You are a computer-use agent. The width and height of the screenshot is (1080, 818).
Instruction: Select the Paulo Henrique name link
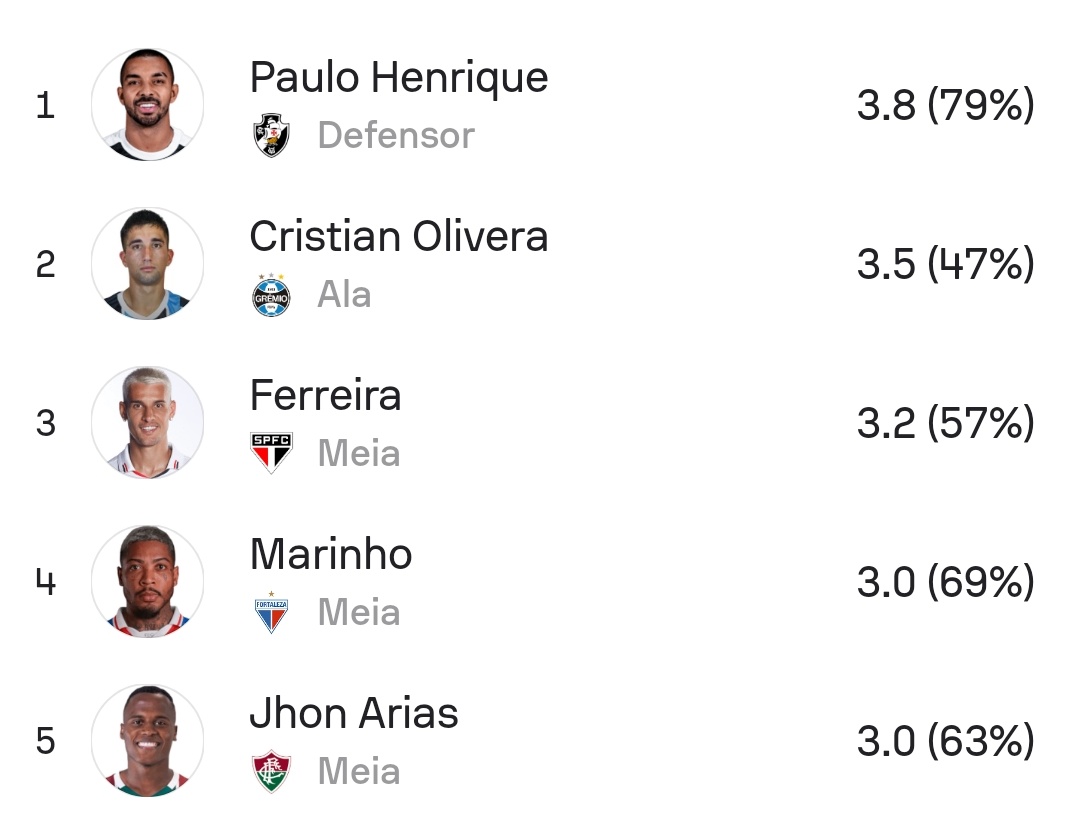coord(398,77)
